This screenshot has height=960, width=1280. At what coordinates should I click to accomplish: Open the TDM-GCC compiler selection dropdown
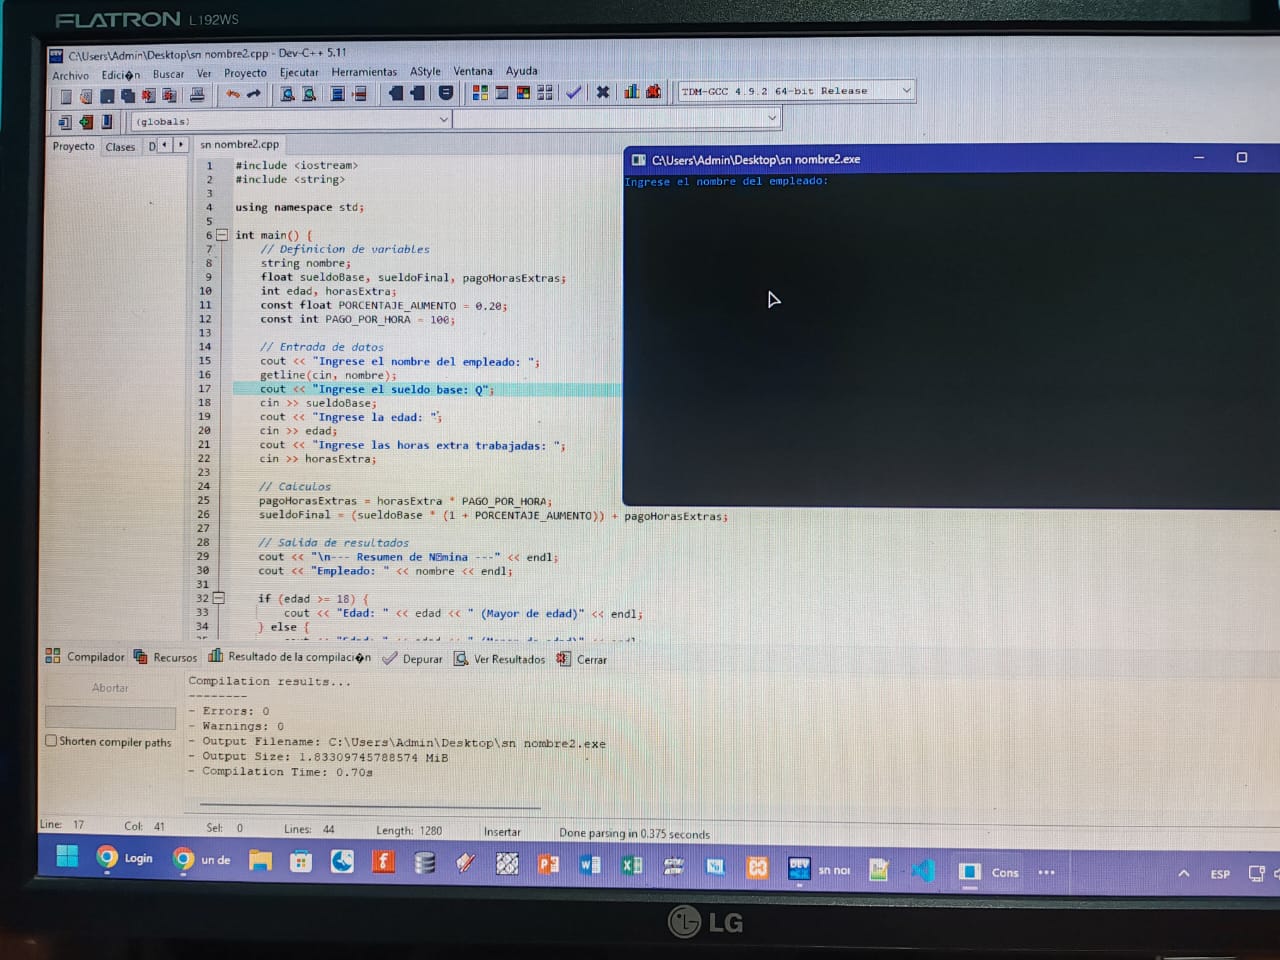(906, 91)
